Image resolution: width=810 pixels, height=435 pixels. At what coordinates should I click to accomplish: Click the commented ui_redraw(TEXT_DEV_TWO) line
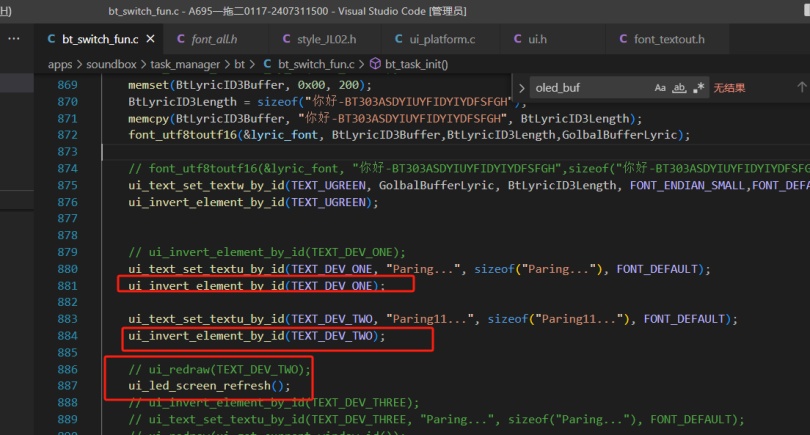point(220,369)
